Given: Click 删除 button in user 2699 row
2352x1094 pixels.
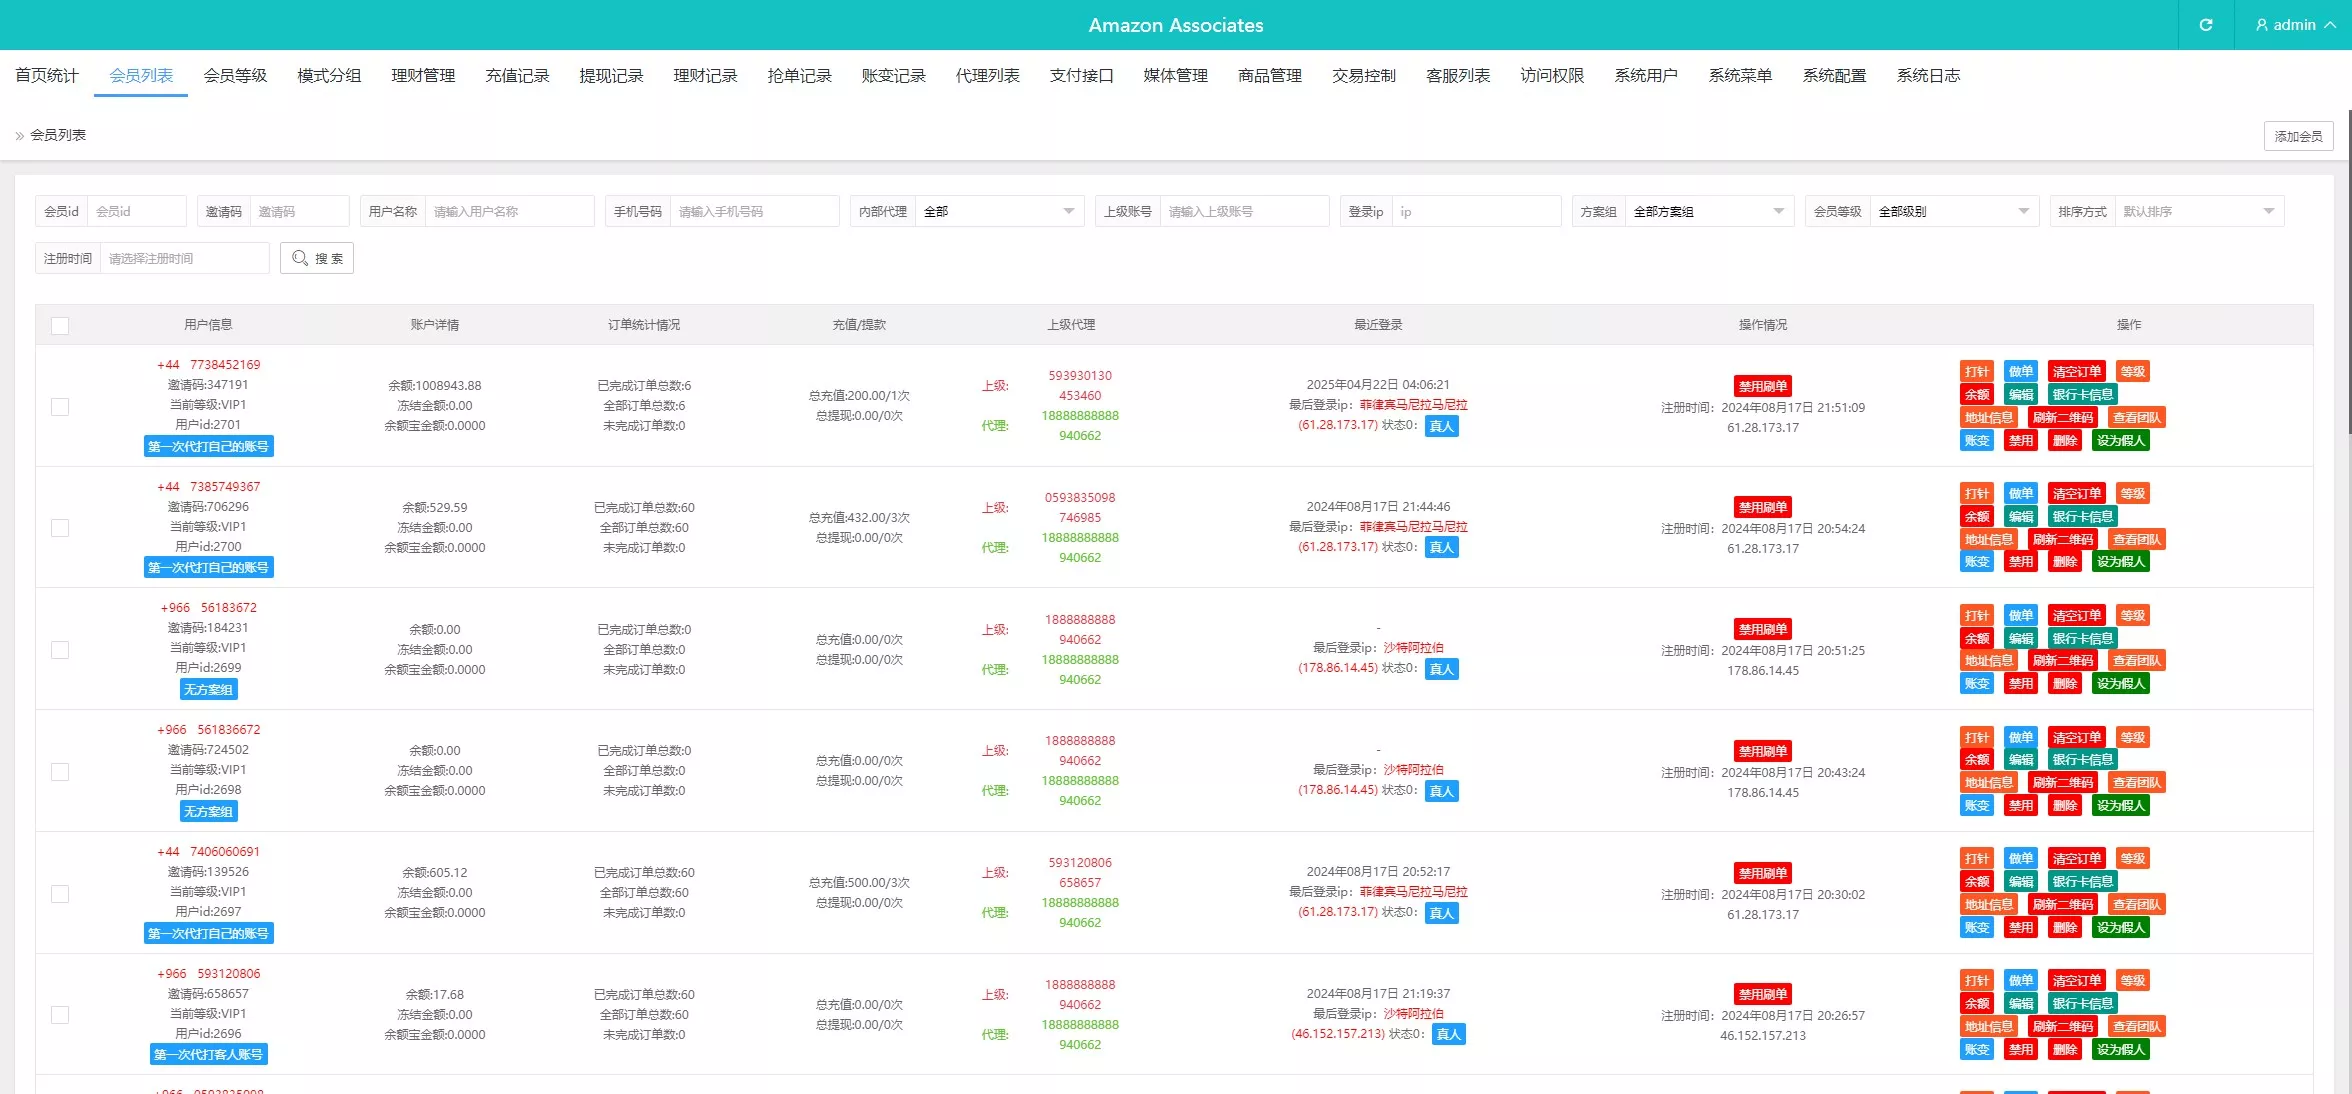Looking at the screenshot, I should click(x=2064, y=683).
